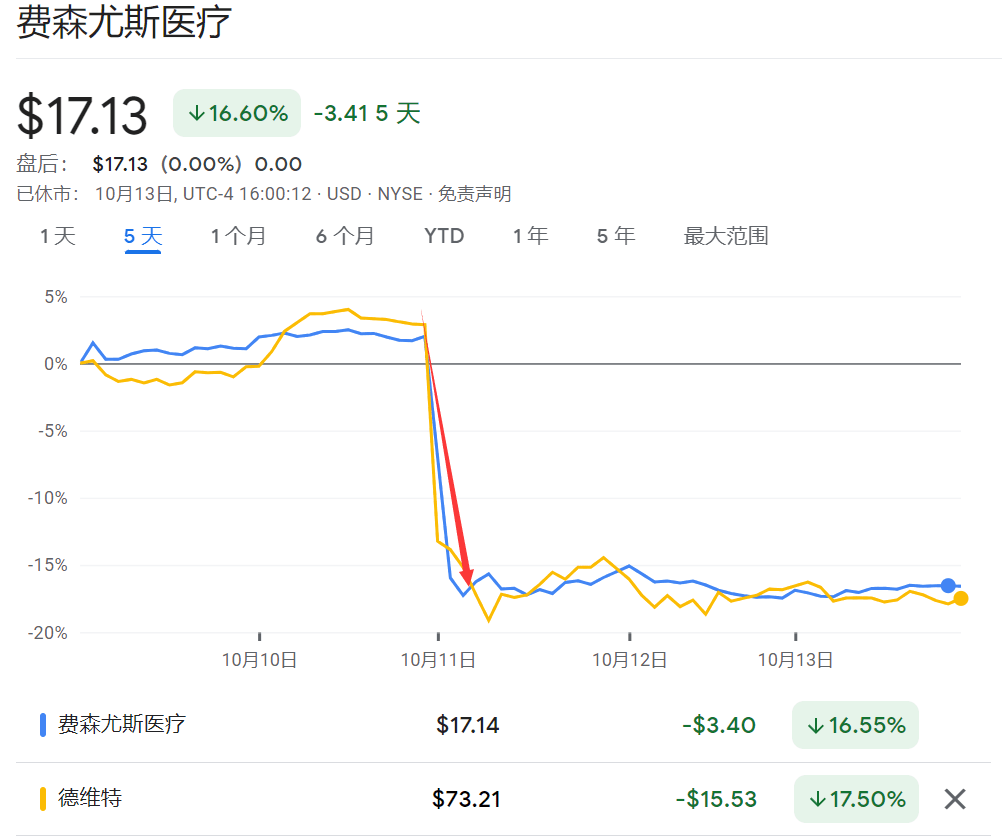The image size is (1002, 839).
Task: Remove 德维特 comparison with X icon
Action: 955,798
